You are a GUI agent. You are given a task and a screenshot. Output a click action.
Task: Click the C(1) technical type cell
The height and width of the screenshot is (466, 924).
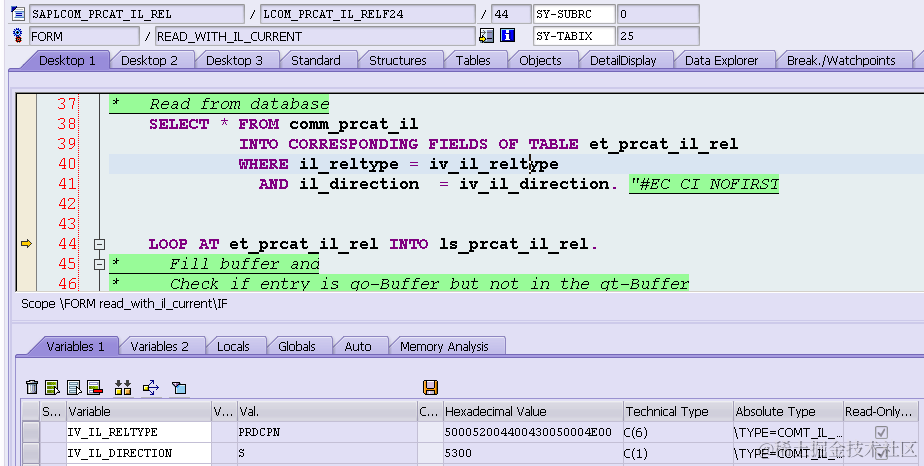(x=678, y=452)
